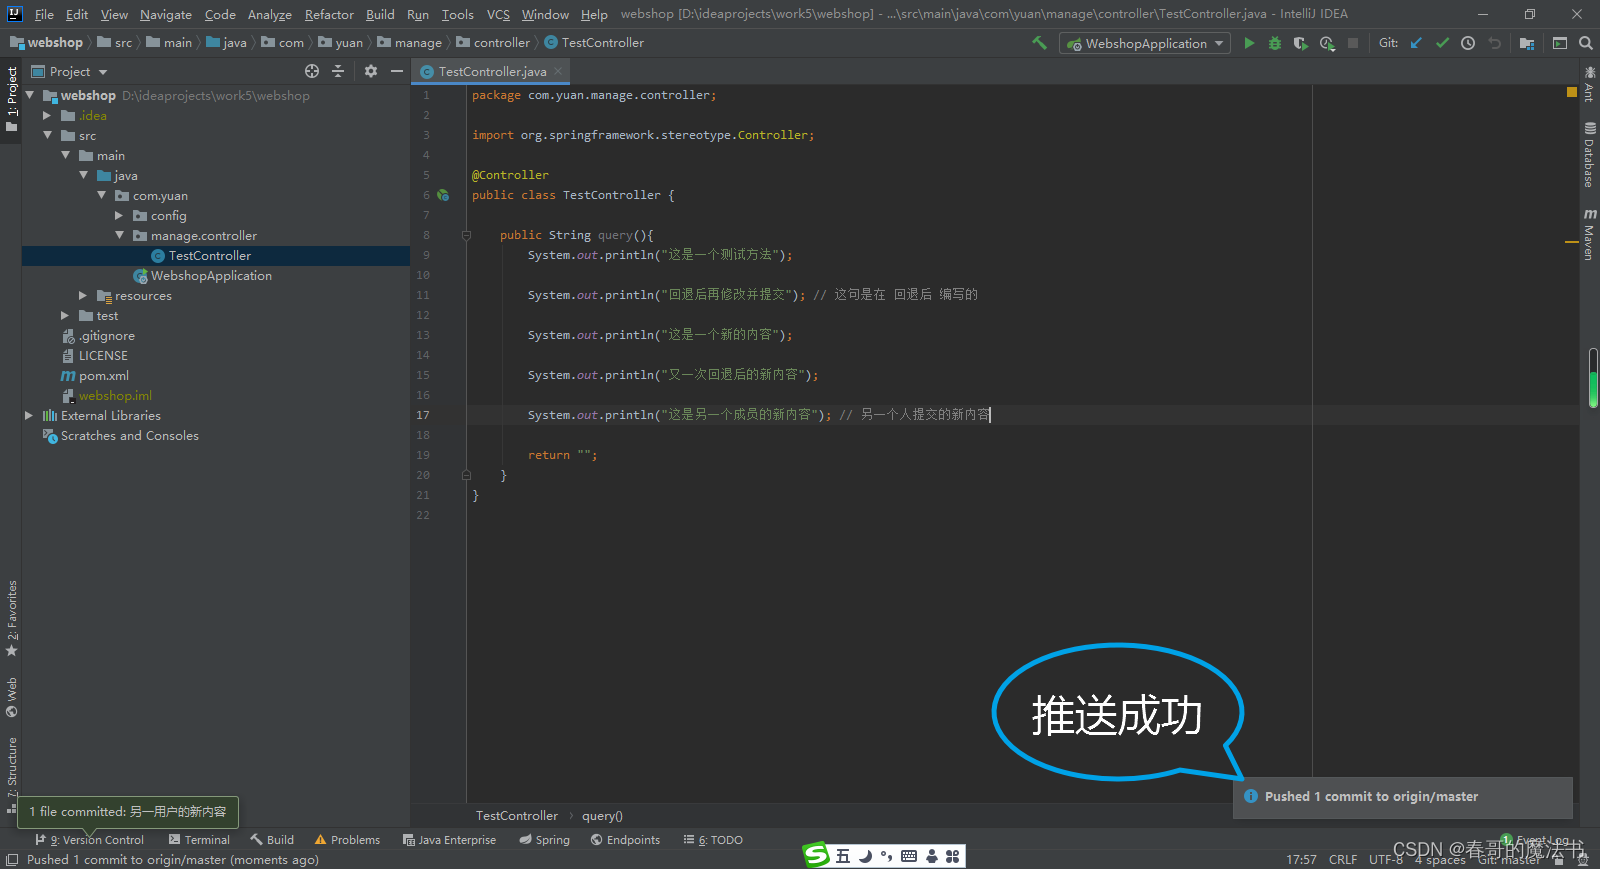Open the VCS menu
1600x869 pixels.
[x=498, y=14]
